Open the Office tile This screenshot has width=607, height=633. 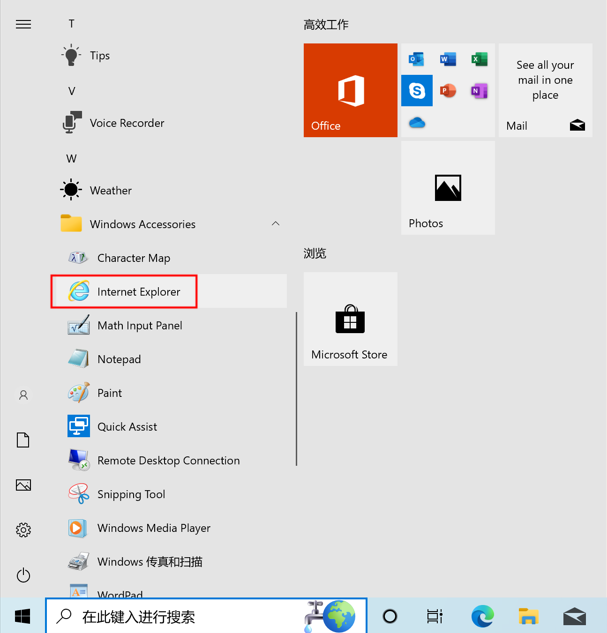click(350, 90)
